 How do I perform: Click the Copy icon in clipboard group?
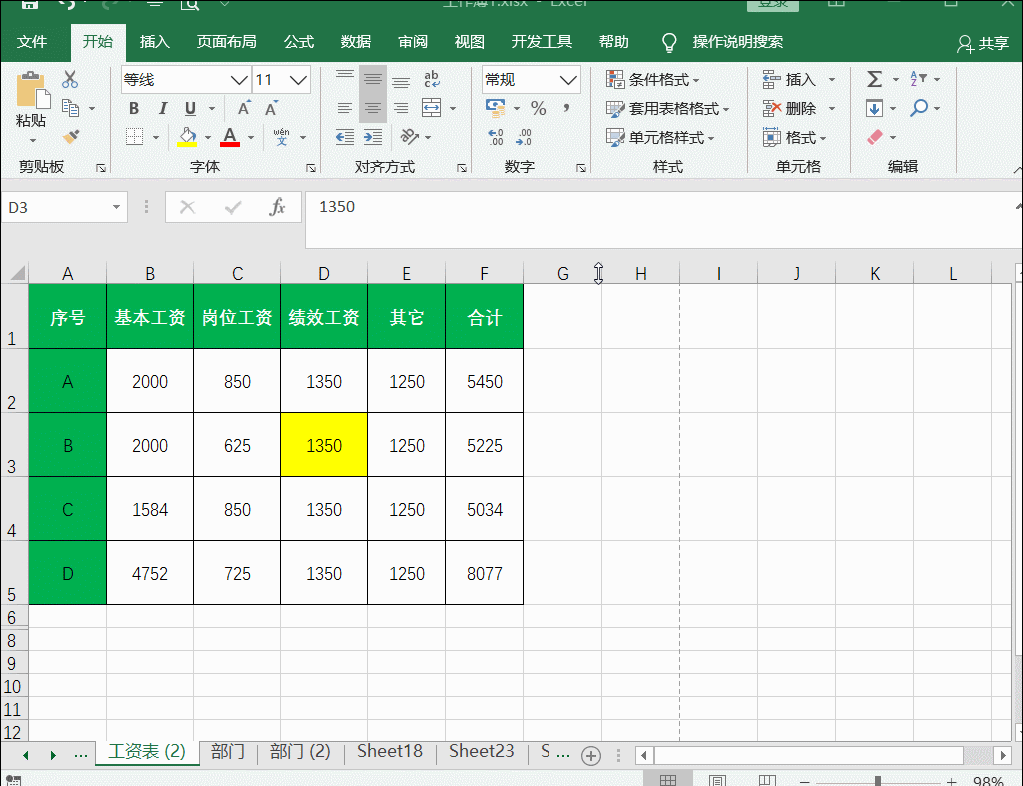[x=70, y=108]
